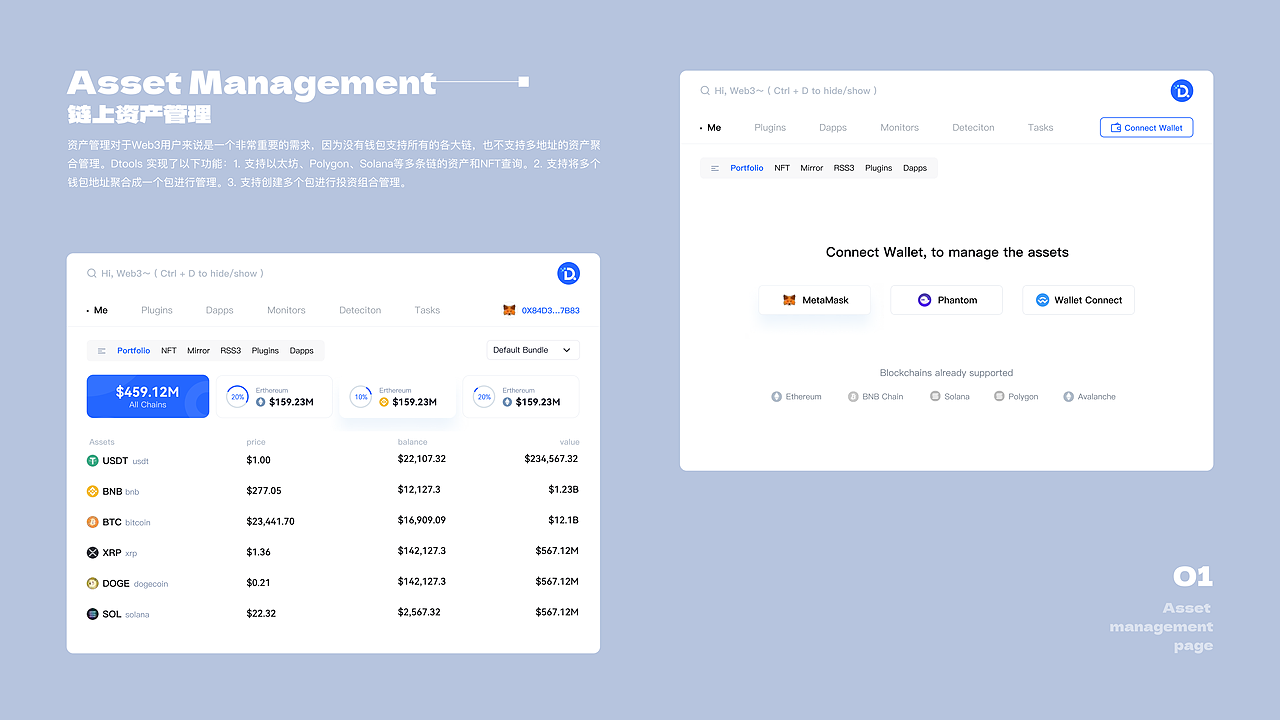1280x720 pixels.
Task: Open Deteciton tab in left panel
Action: (360, 310)
